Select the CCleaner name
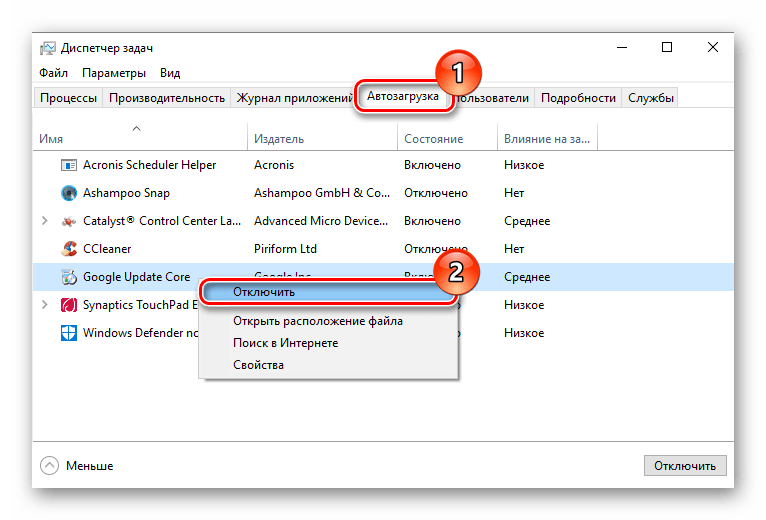The width and height of the screenshot is (766, 520). 107,249
